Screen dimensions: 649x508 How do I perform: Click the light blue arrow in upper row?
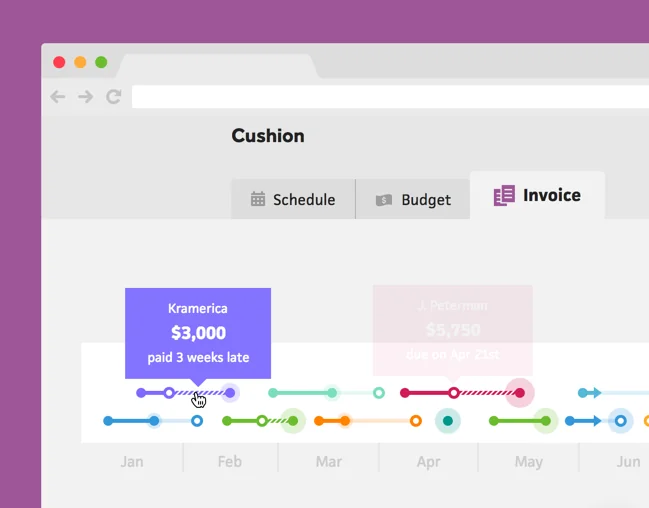click(590, 393)
